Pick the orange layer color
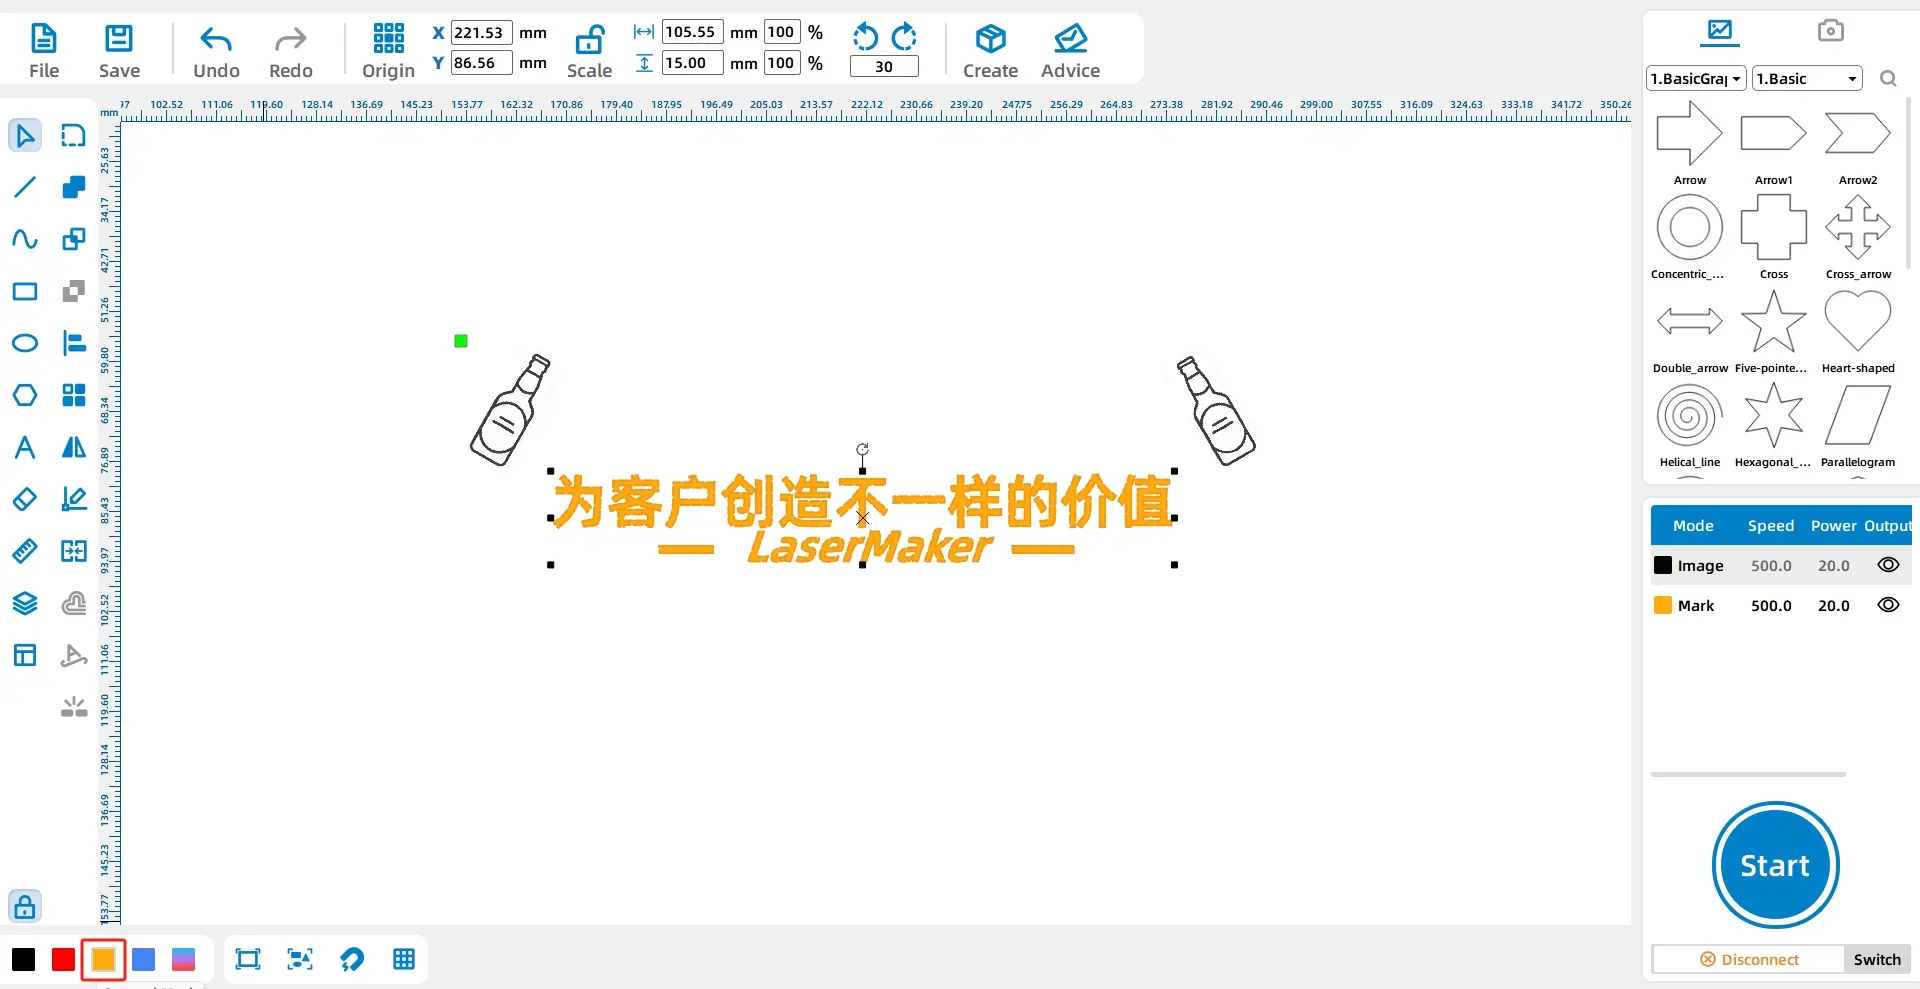The image size is (1920, 989). pos(103,960)
